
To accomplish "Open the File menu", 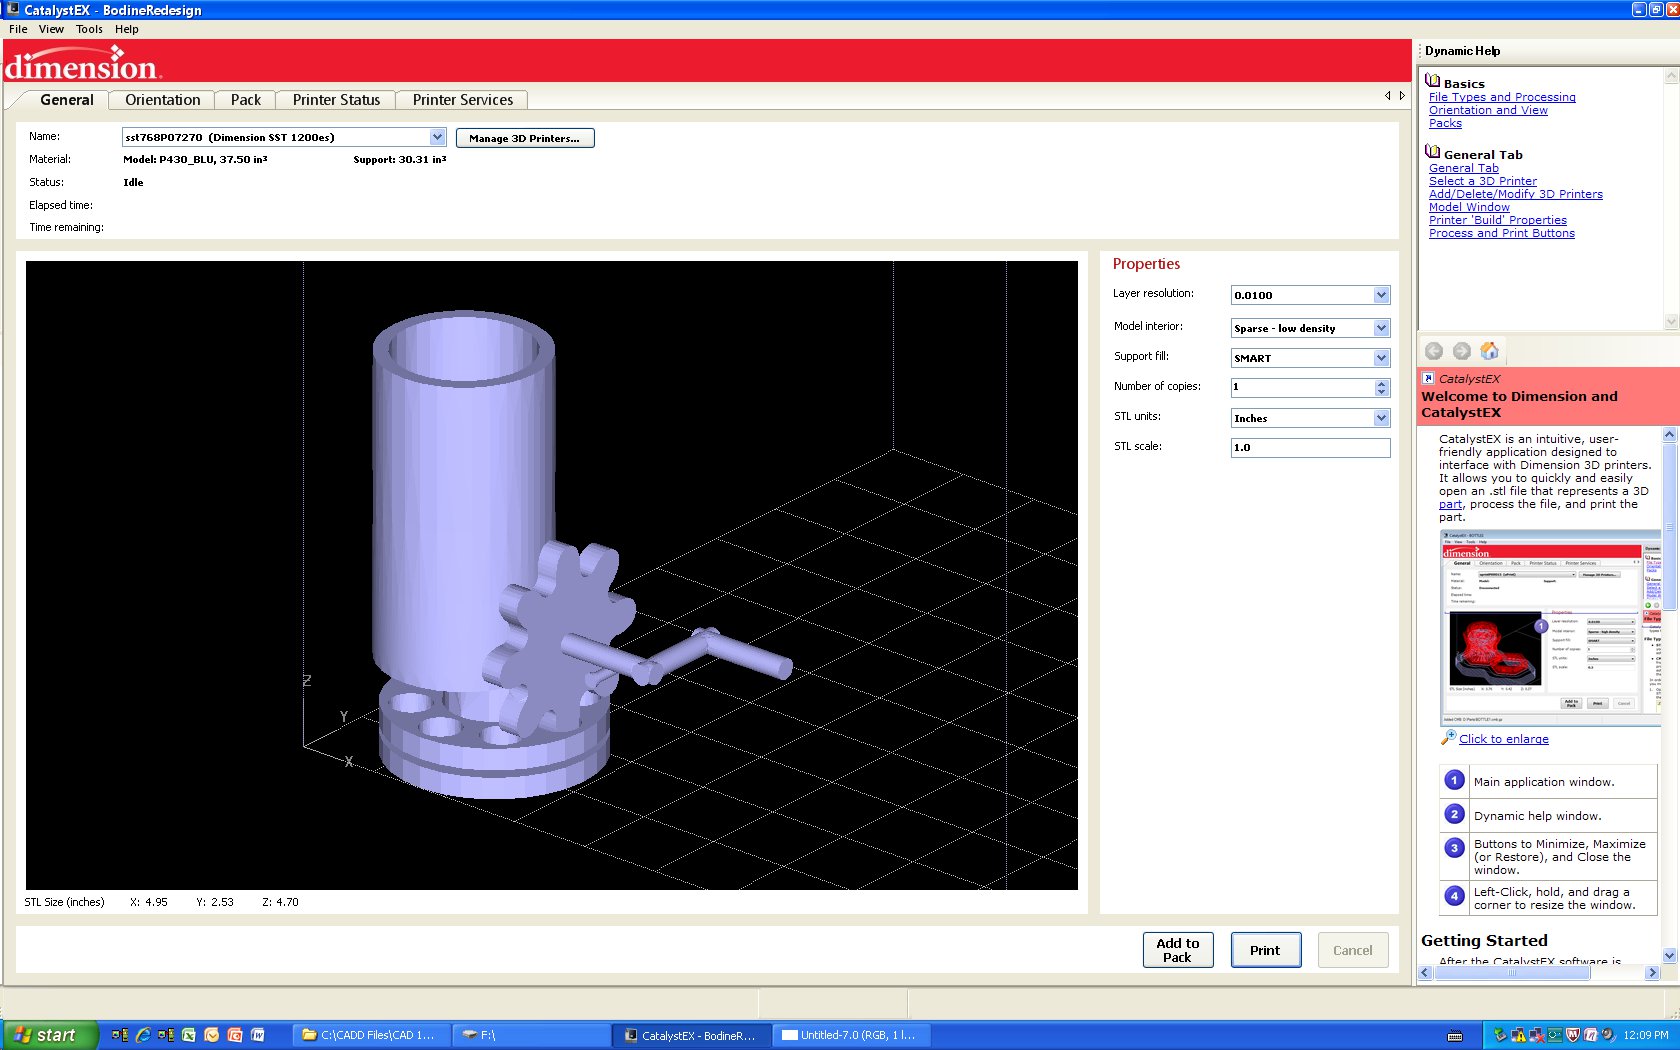I will tap(18, 29).
